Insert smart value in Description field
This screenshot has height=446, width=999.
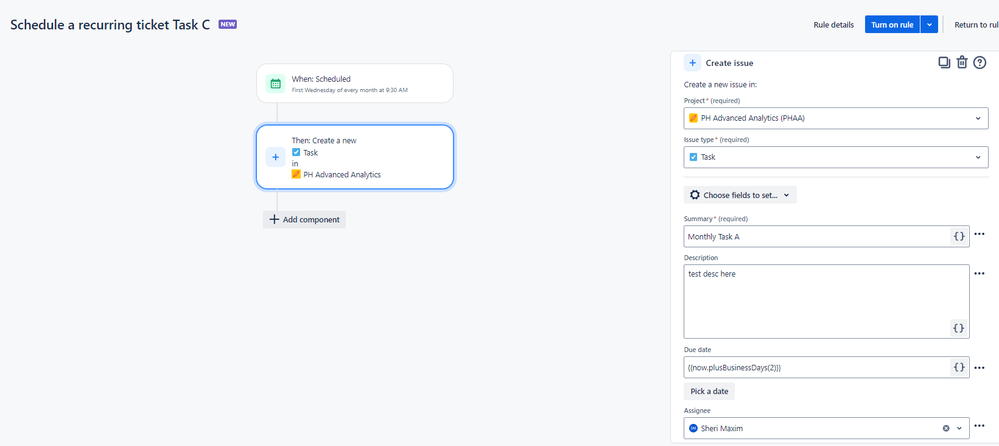click(959, 328)
